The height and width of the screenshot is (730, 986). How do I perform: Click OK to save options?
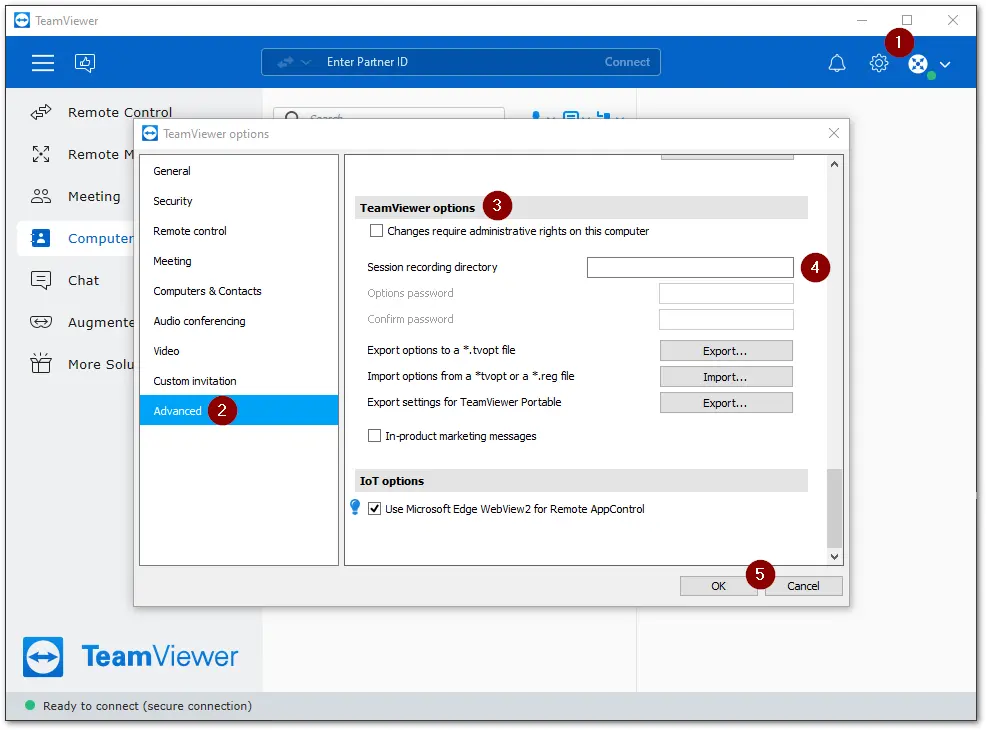[718, 586]
